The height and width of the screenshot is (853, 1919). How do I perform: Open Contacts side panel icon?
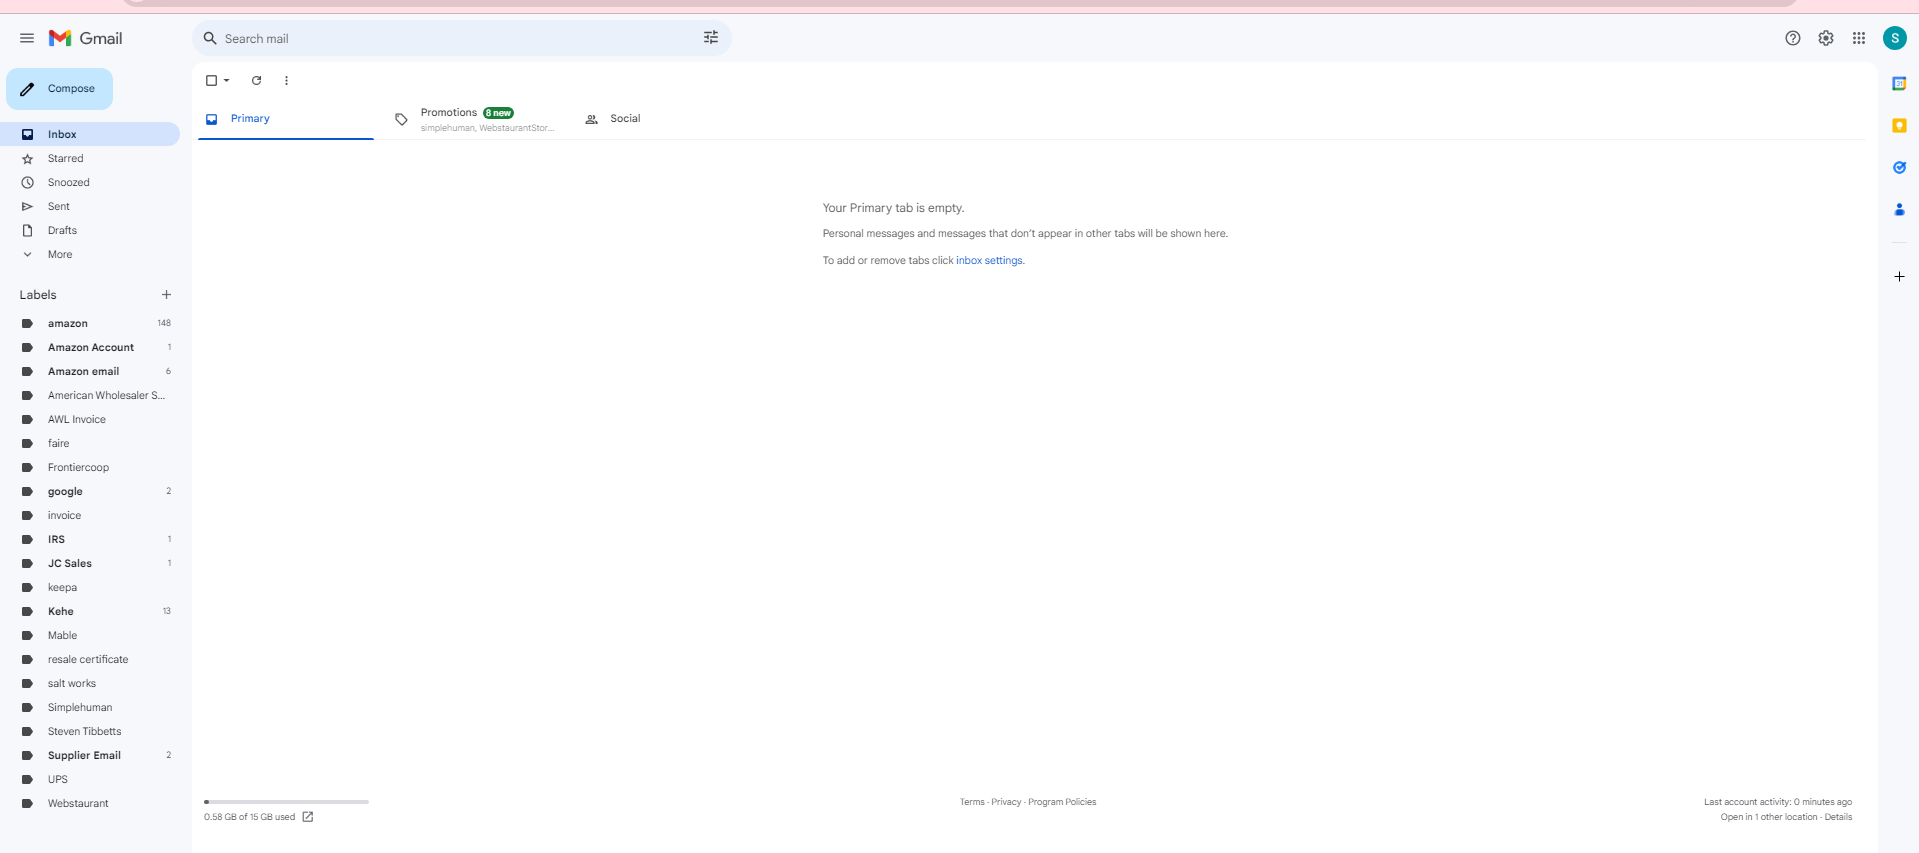pos(1899,209)
